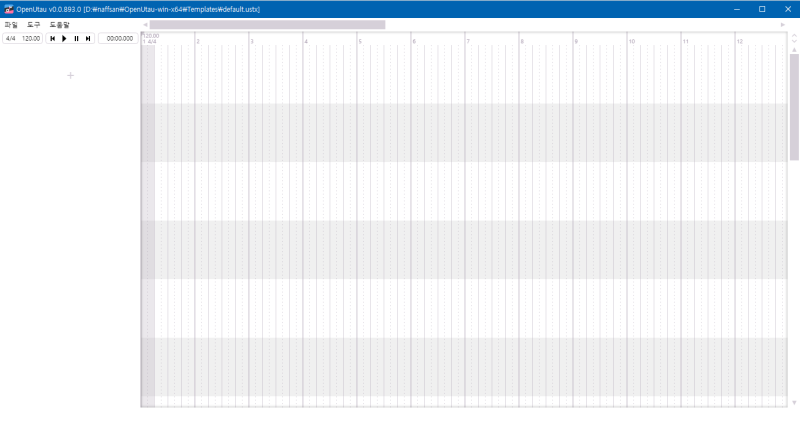Open the 파일 menu

pos(11,24)
